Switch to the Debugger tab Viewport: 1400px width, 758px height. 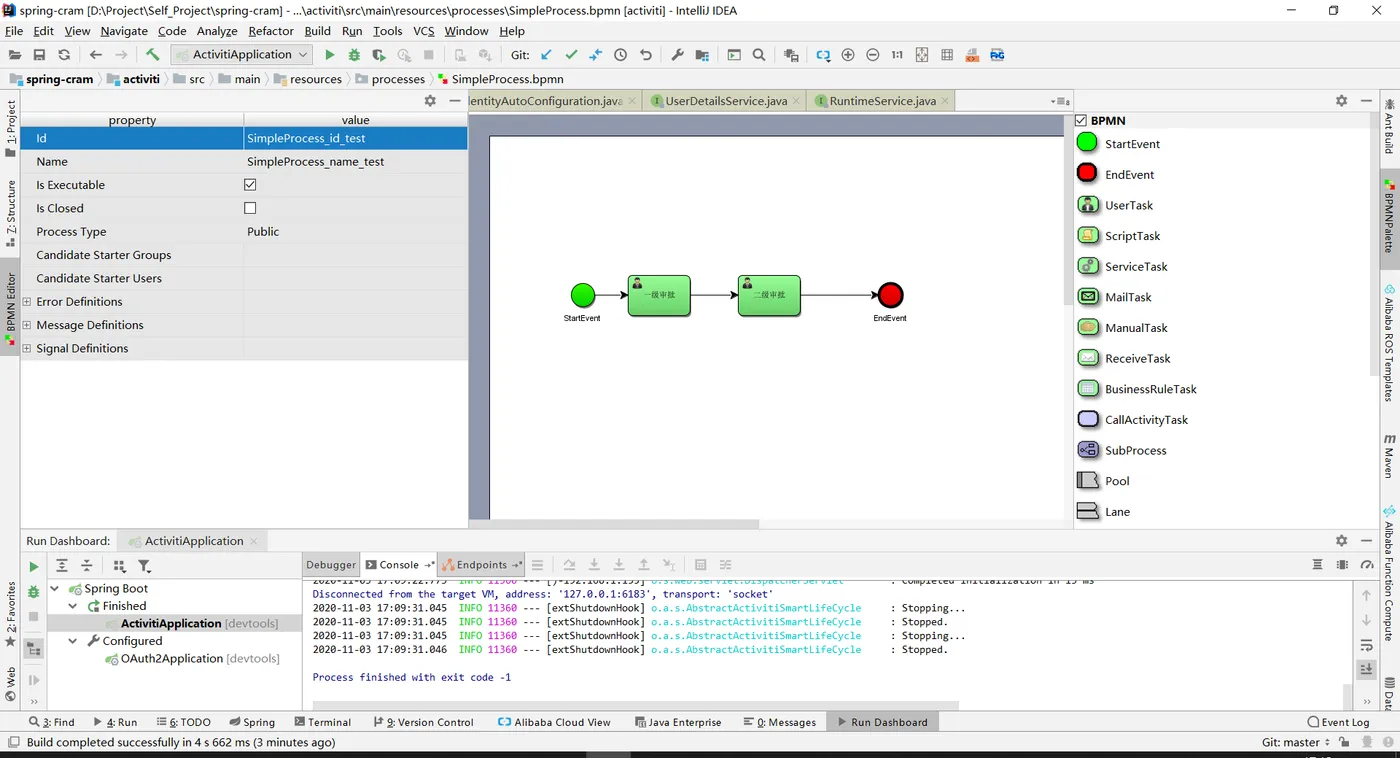331,565
